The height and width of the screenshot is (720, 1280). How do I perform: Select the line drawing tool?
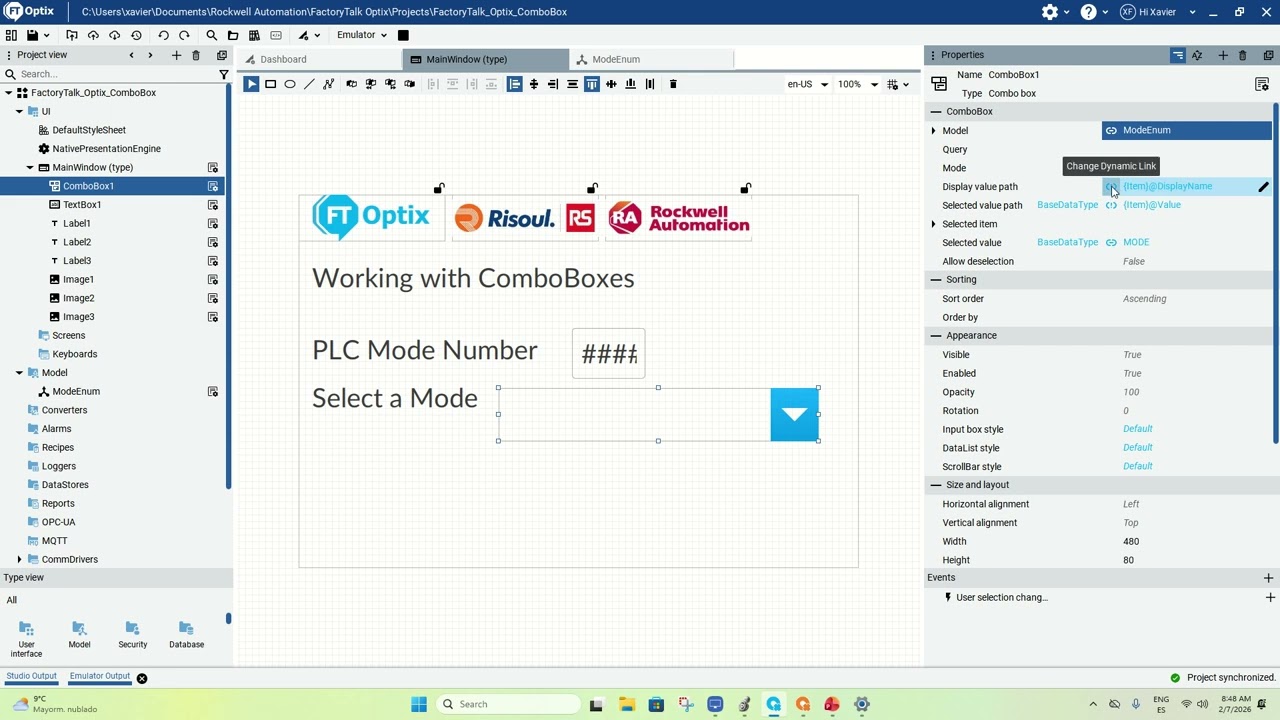(x=309, y=84)
